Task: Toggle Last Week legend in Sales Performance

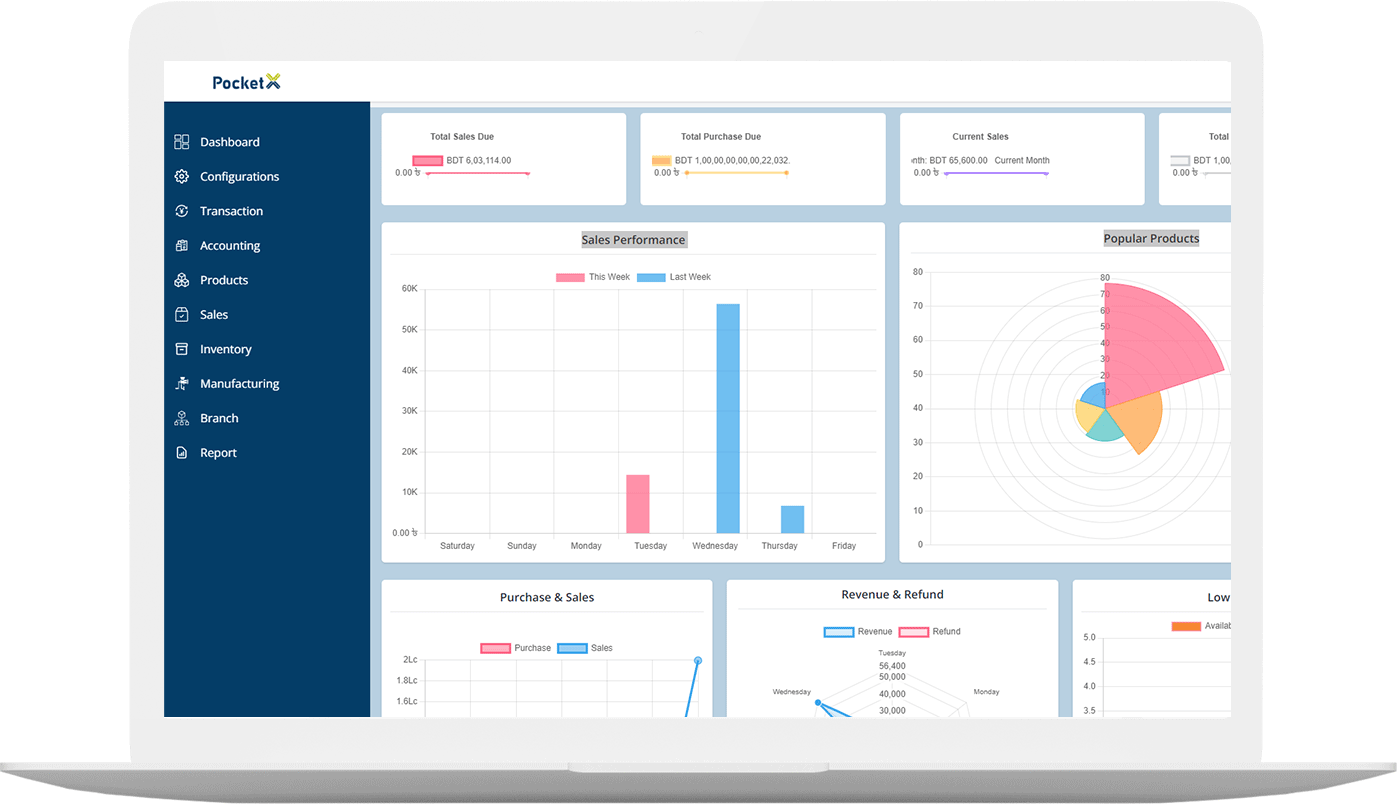Action: [x=674, y=277]
